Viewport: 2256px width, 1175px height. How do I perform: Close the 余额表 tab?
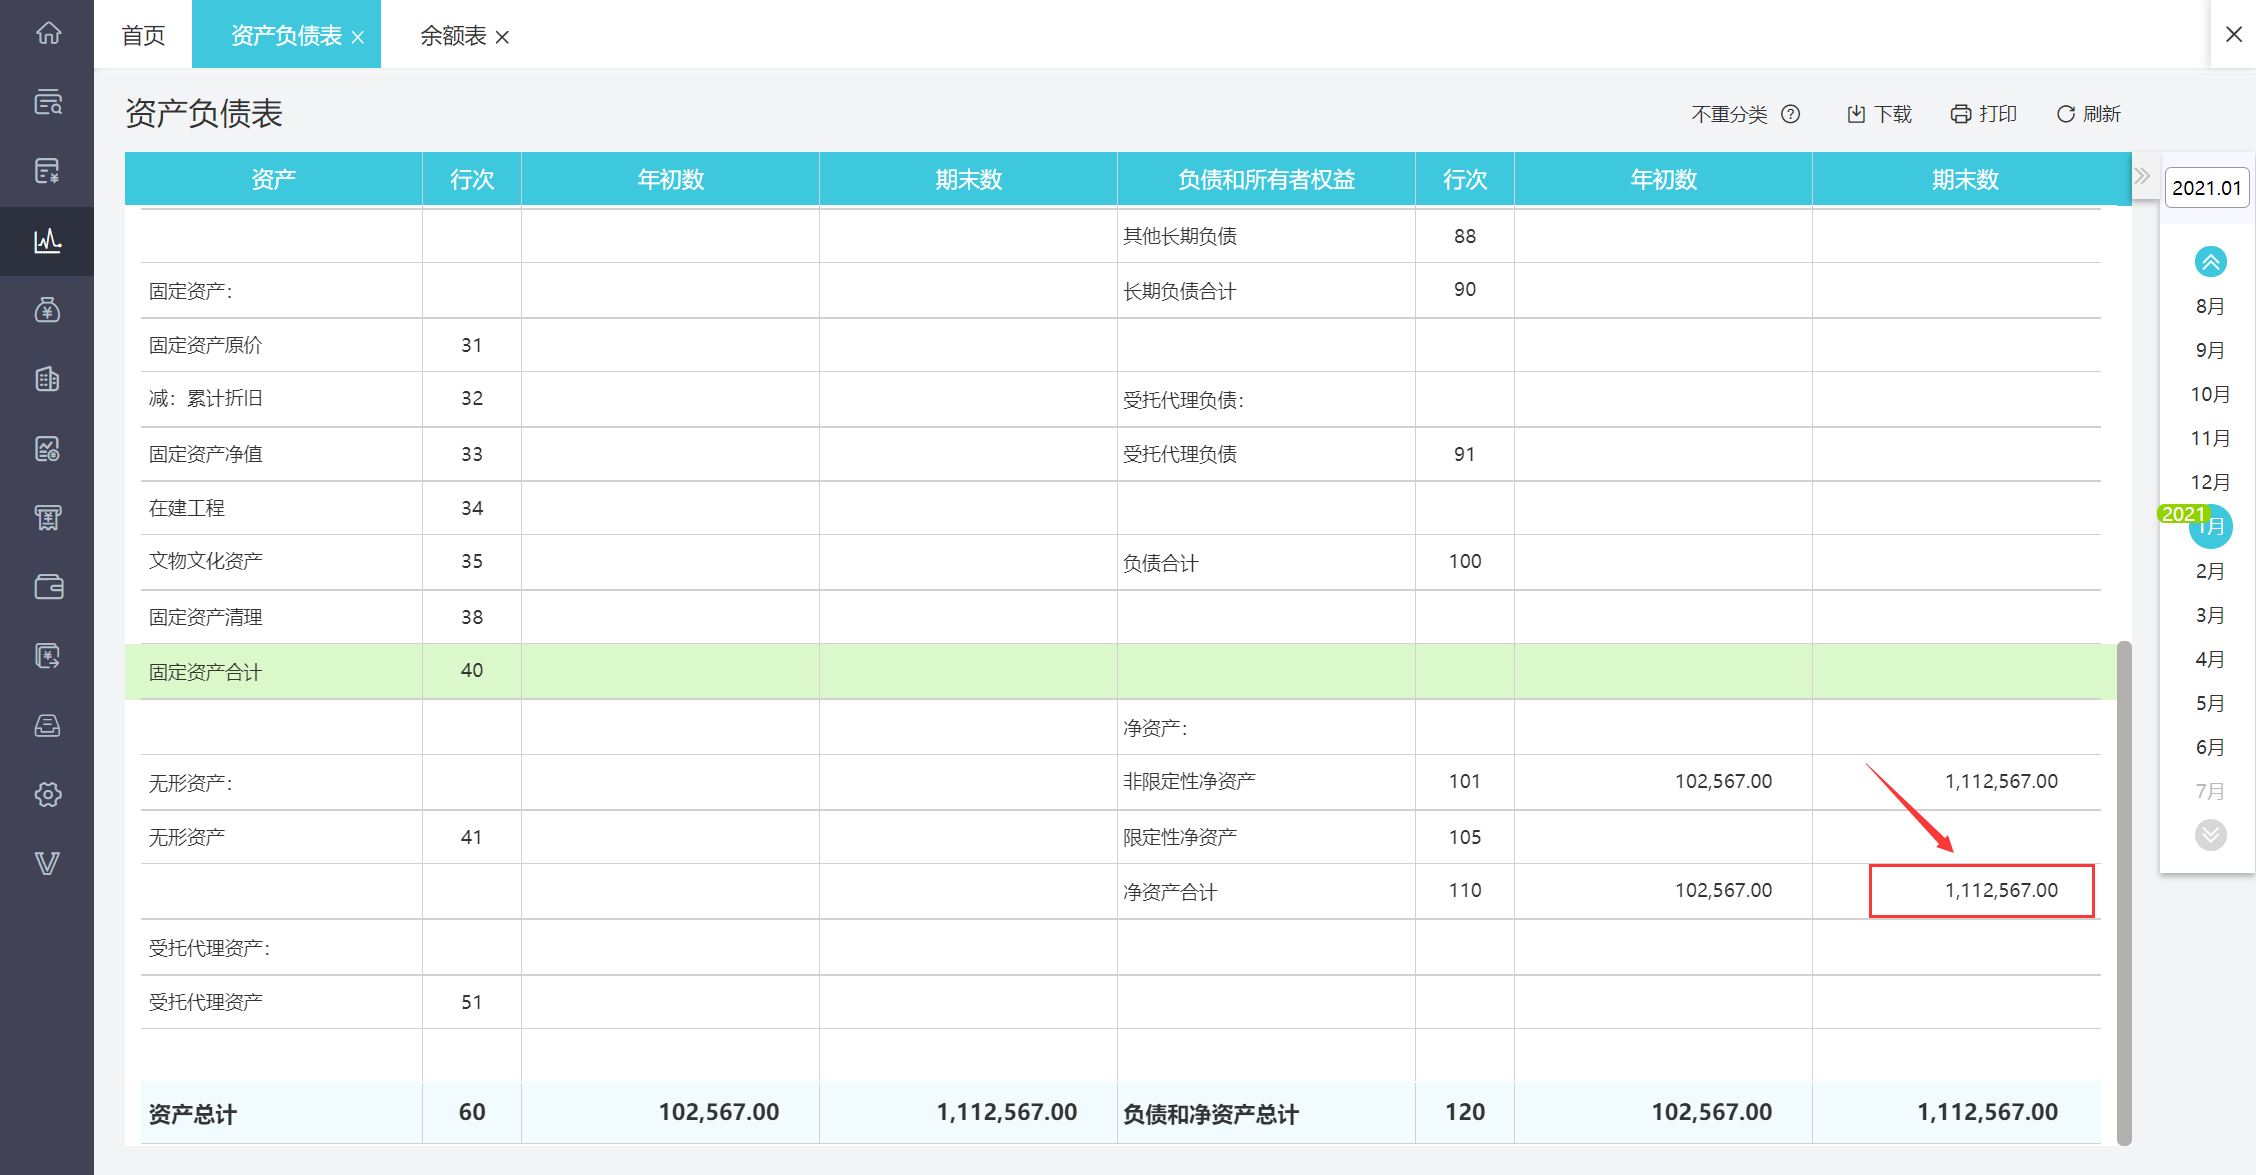(x=502, y=37)
